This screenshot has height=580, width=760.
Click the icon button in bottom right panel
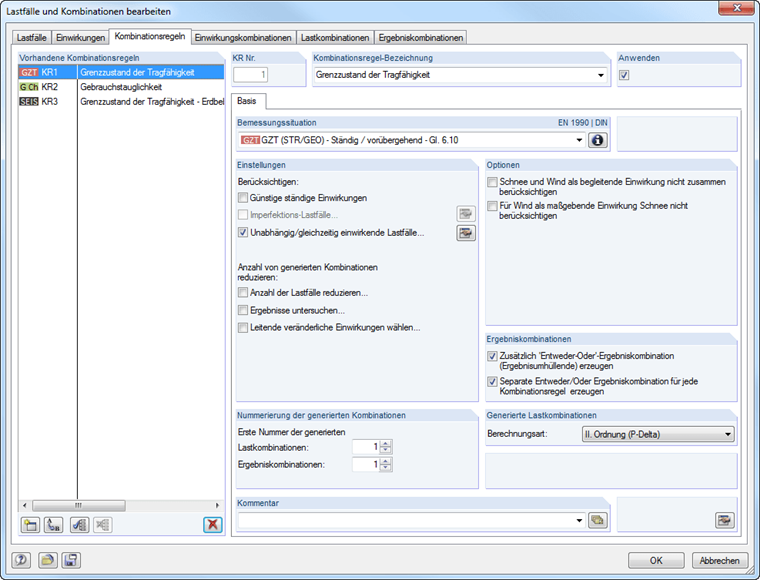pos(725,520)
